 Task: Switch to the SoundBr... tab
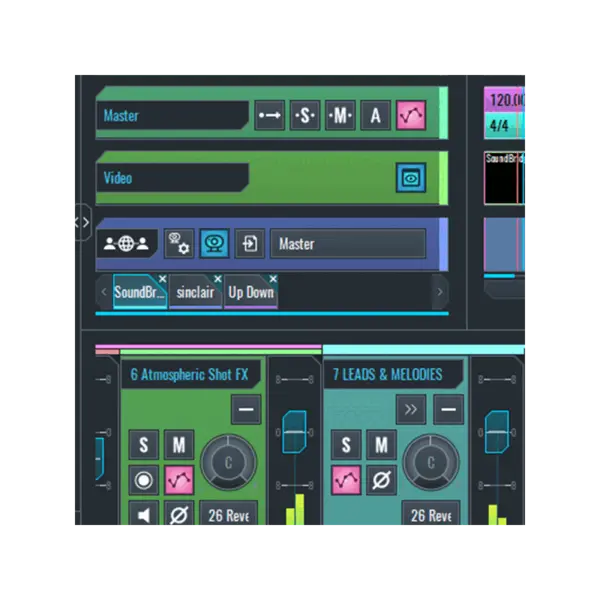click(139, 292)
